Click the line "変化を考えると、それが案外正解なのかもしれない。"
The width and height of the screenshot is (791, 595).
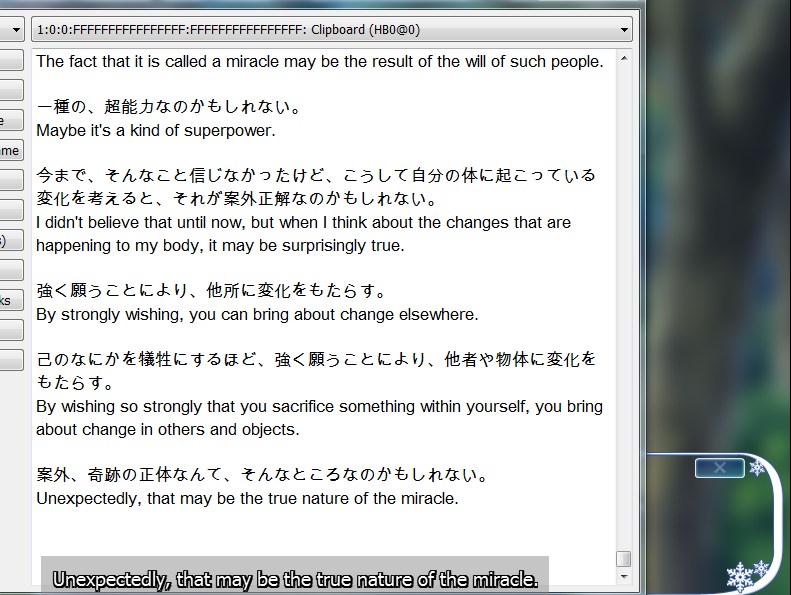click(237, 199)
